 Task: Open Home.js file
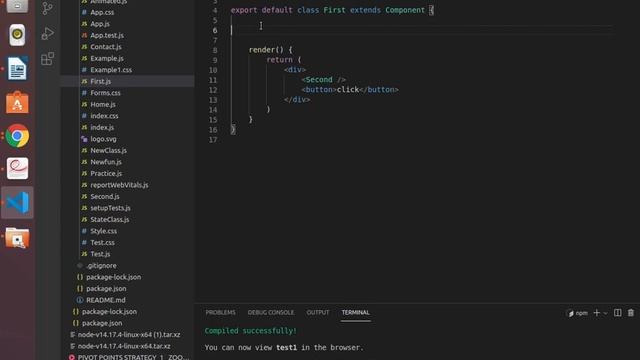click(x=102, y=104)
